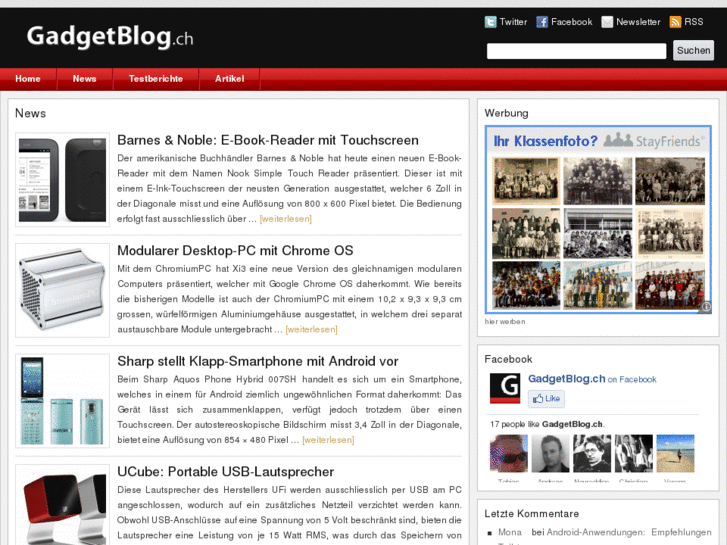Click the fan photo with glasses, black-and-white
Image resolution: width=727 pixels, height=545 pixels.
point(592,453)
